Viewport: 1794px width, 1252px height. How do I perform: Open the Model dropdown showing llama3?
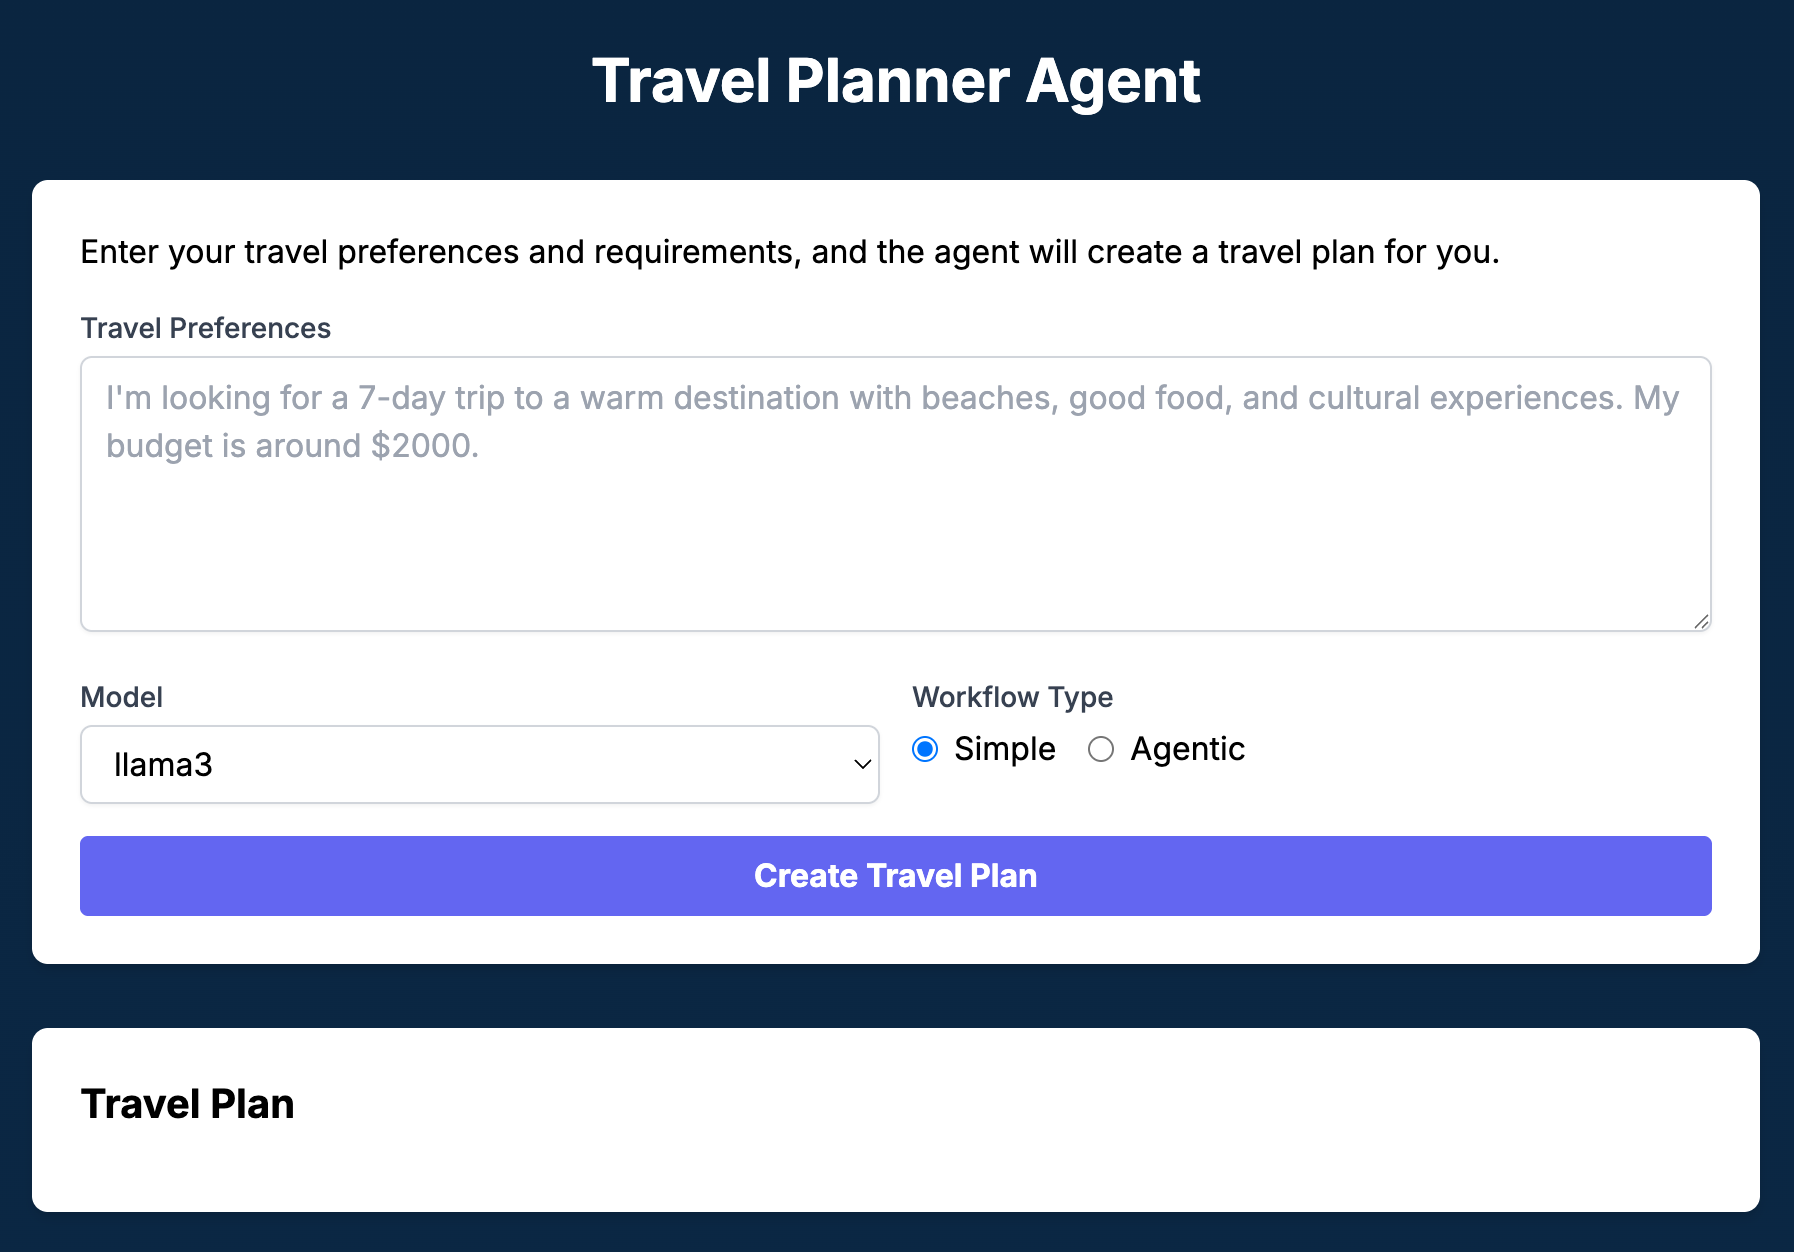pyautogui.click(x=479, y=764)
